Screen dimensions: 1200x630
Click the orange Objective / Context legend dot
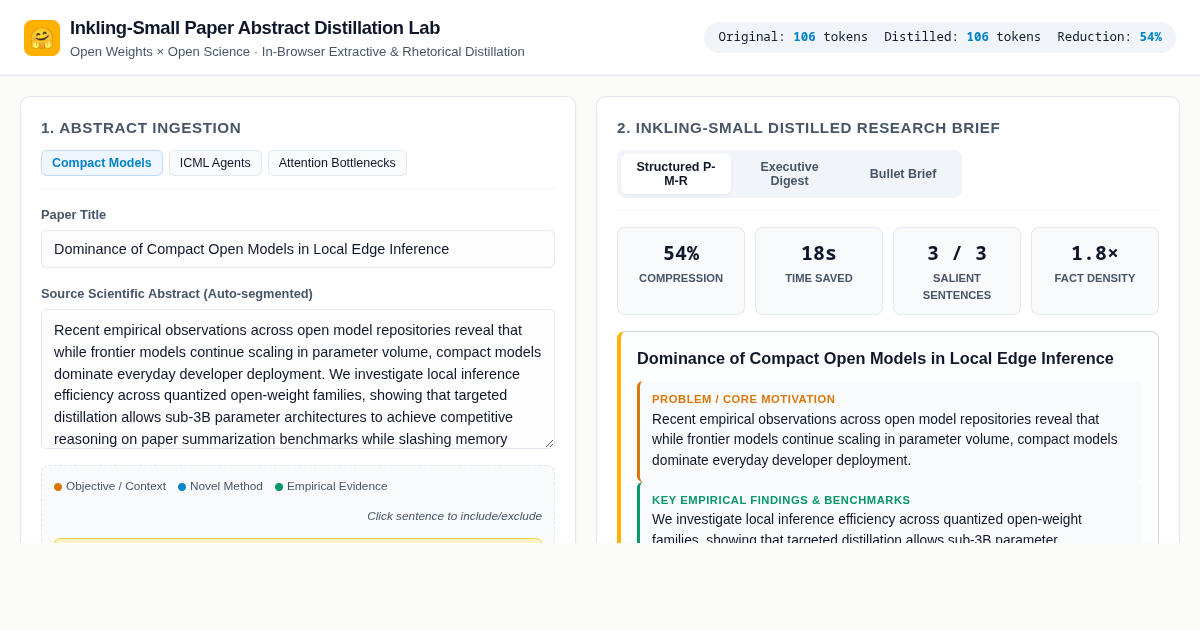58,487
